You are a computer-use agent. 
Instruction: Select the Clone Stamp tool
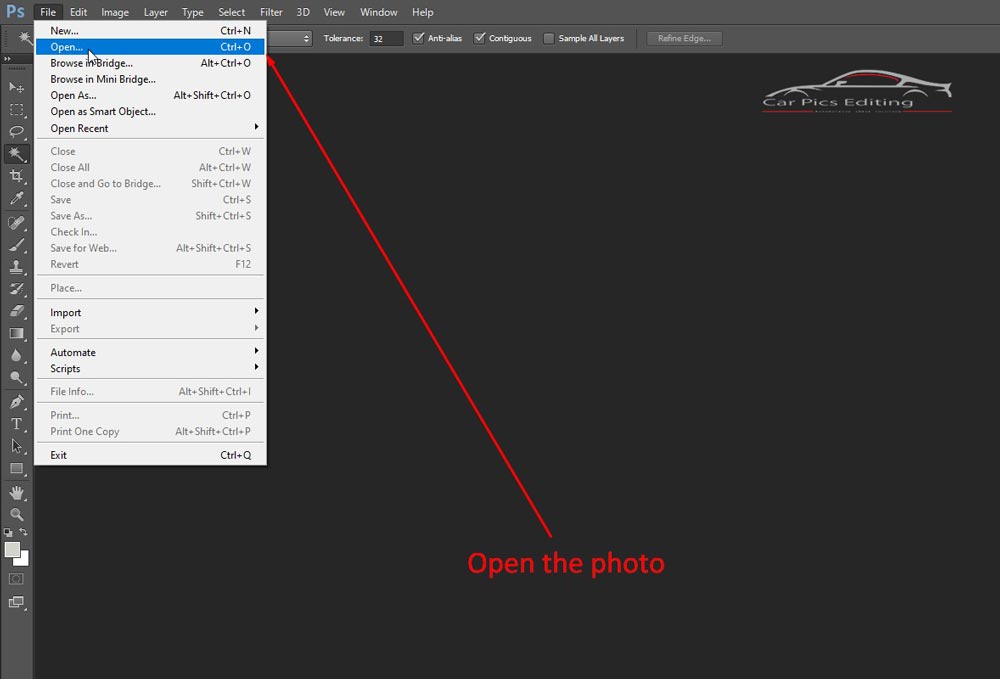(16, 267)
